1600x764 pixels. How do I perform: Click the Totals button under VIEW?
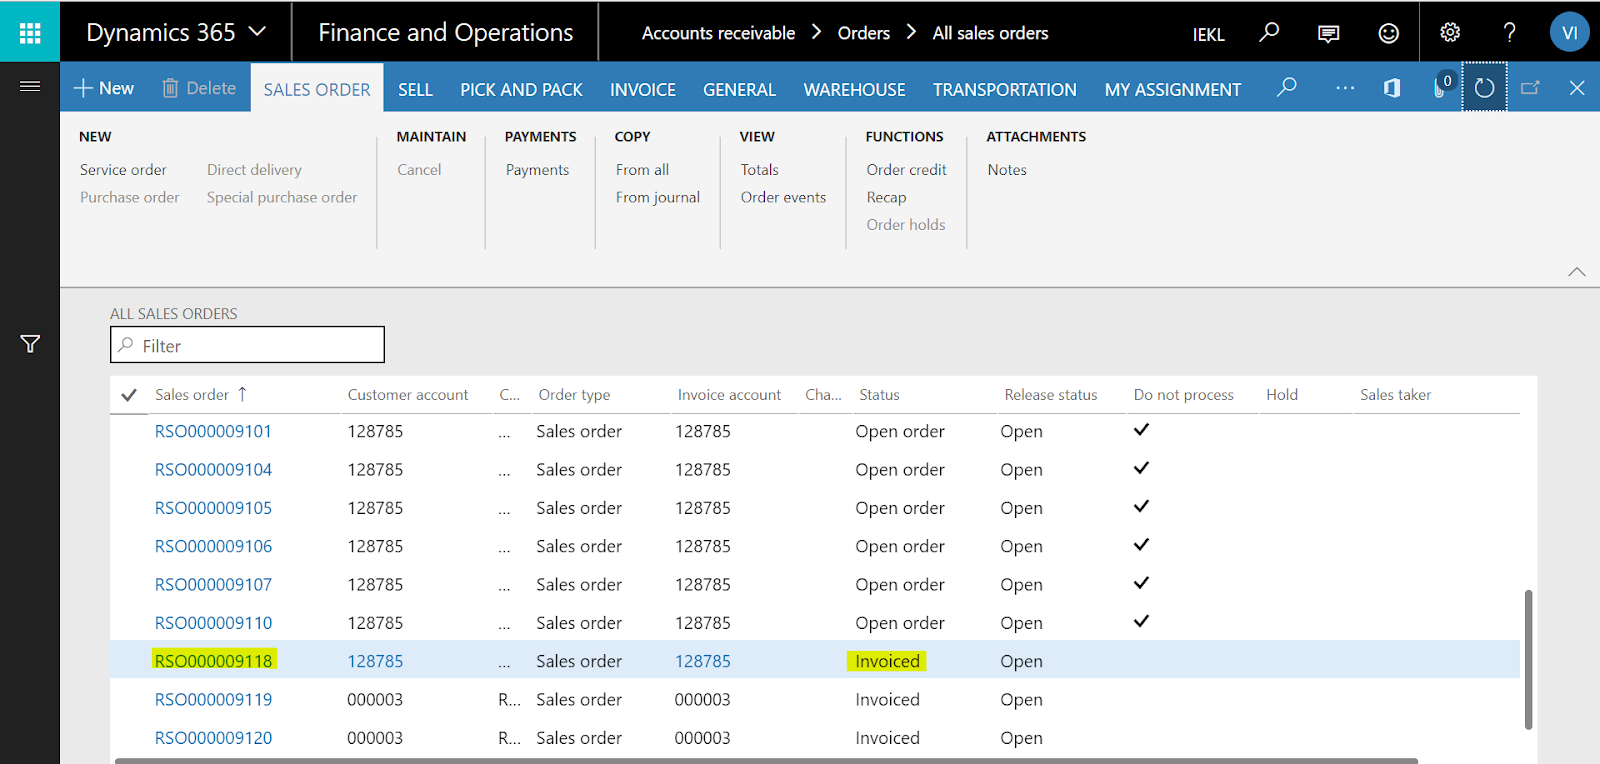point(759,170)
